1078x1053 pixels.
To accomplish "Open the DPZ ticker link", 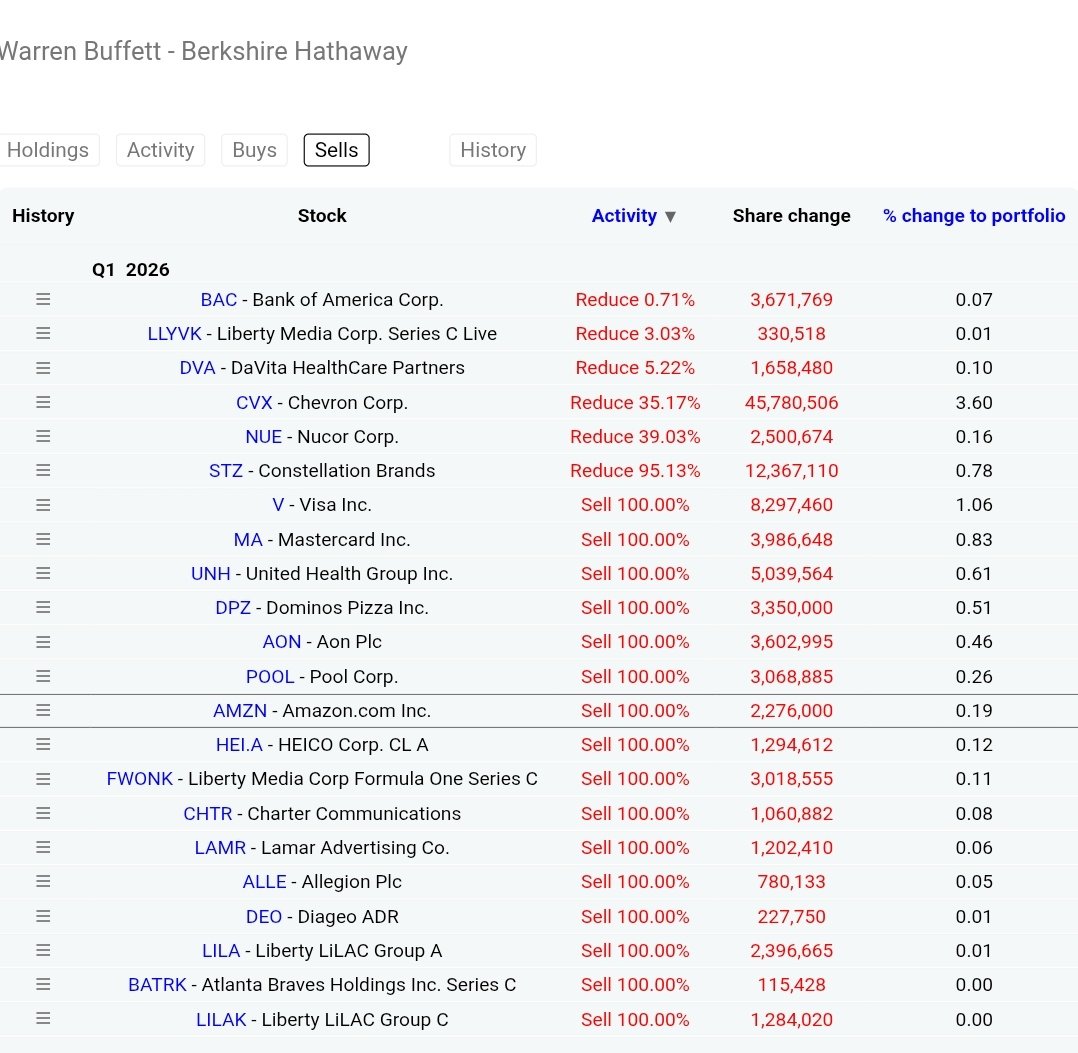I will [x=233, y=608].
